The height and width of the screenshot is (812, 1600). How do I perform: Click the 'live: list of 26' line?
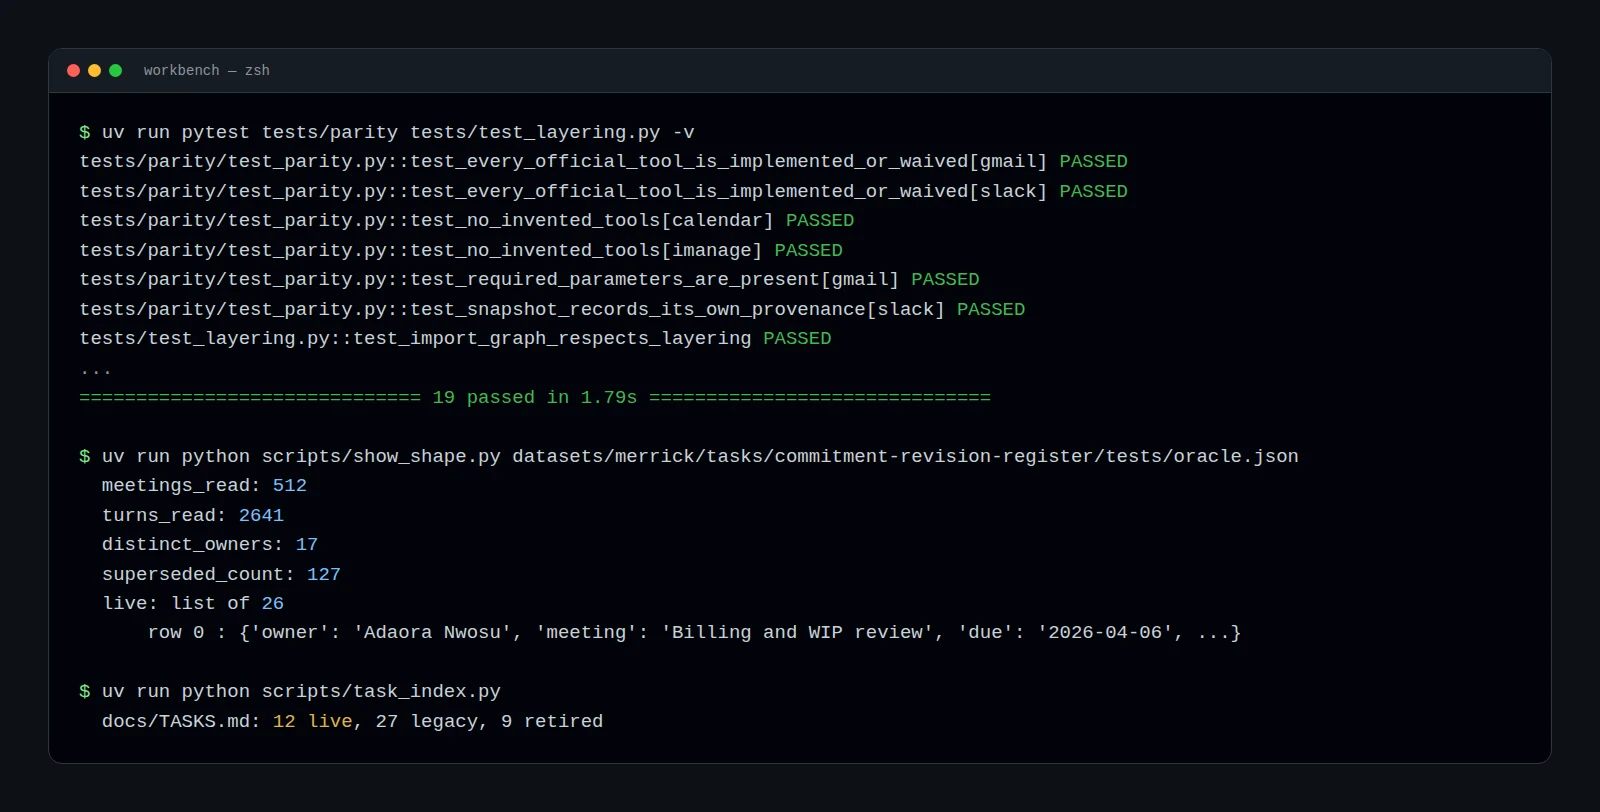coord(193,604)
